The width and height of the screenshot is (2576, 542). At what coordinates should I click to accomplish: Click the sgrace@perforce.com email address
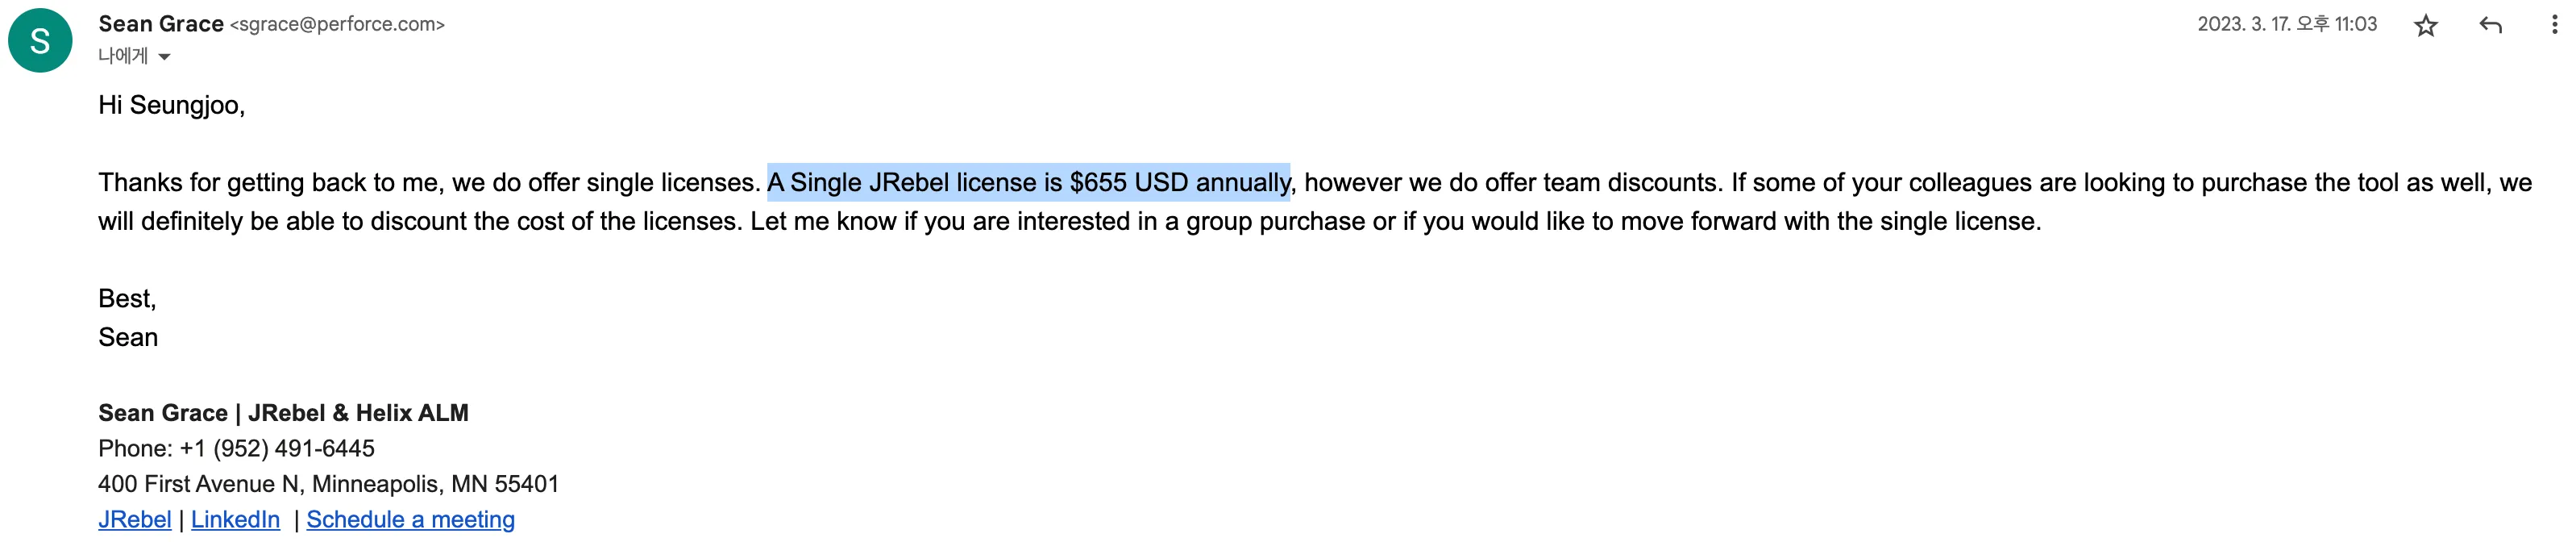click(337, 24)
